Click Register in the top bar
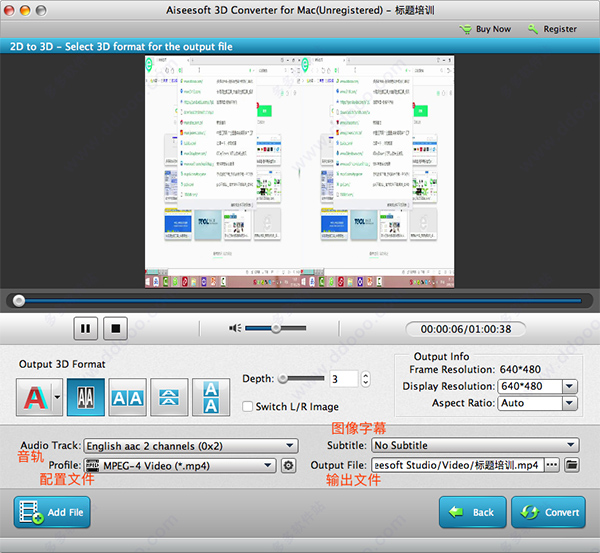The width and height of the screenshot is (600, 553). [552, 29]
